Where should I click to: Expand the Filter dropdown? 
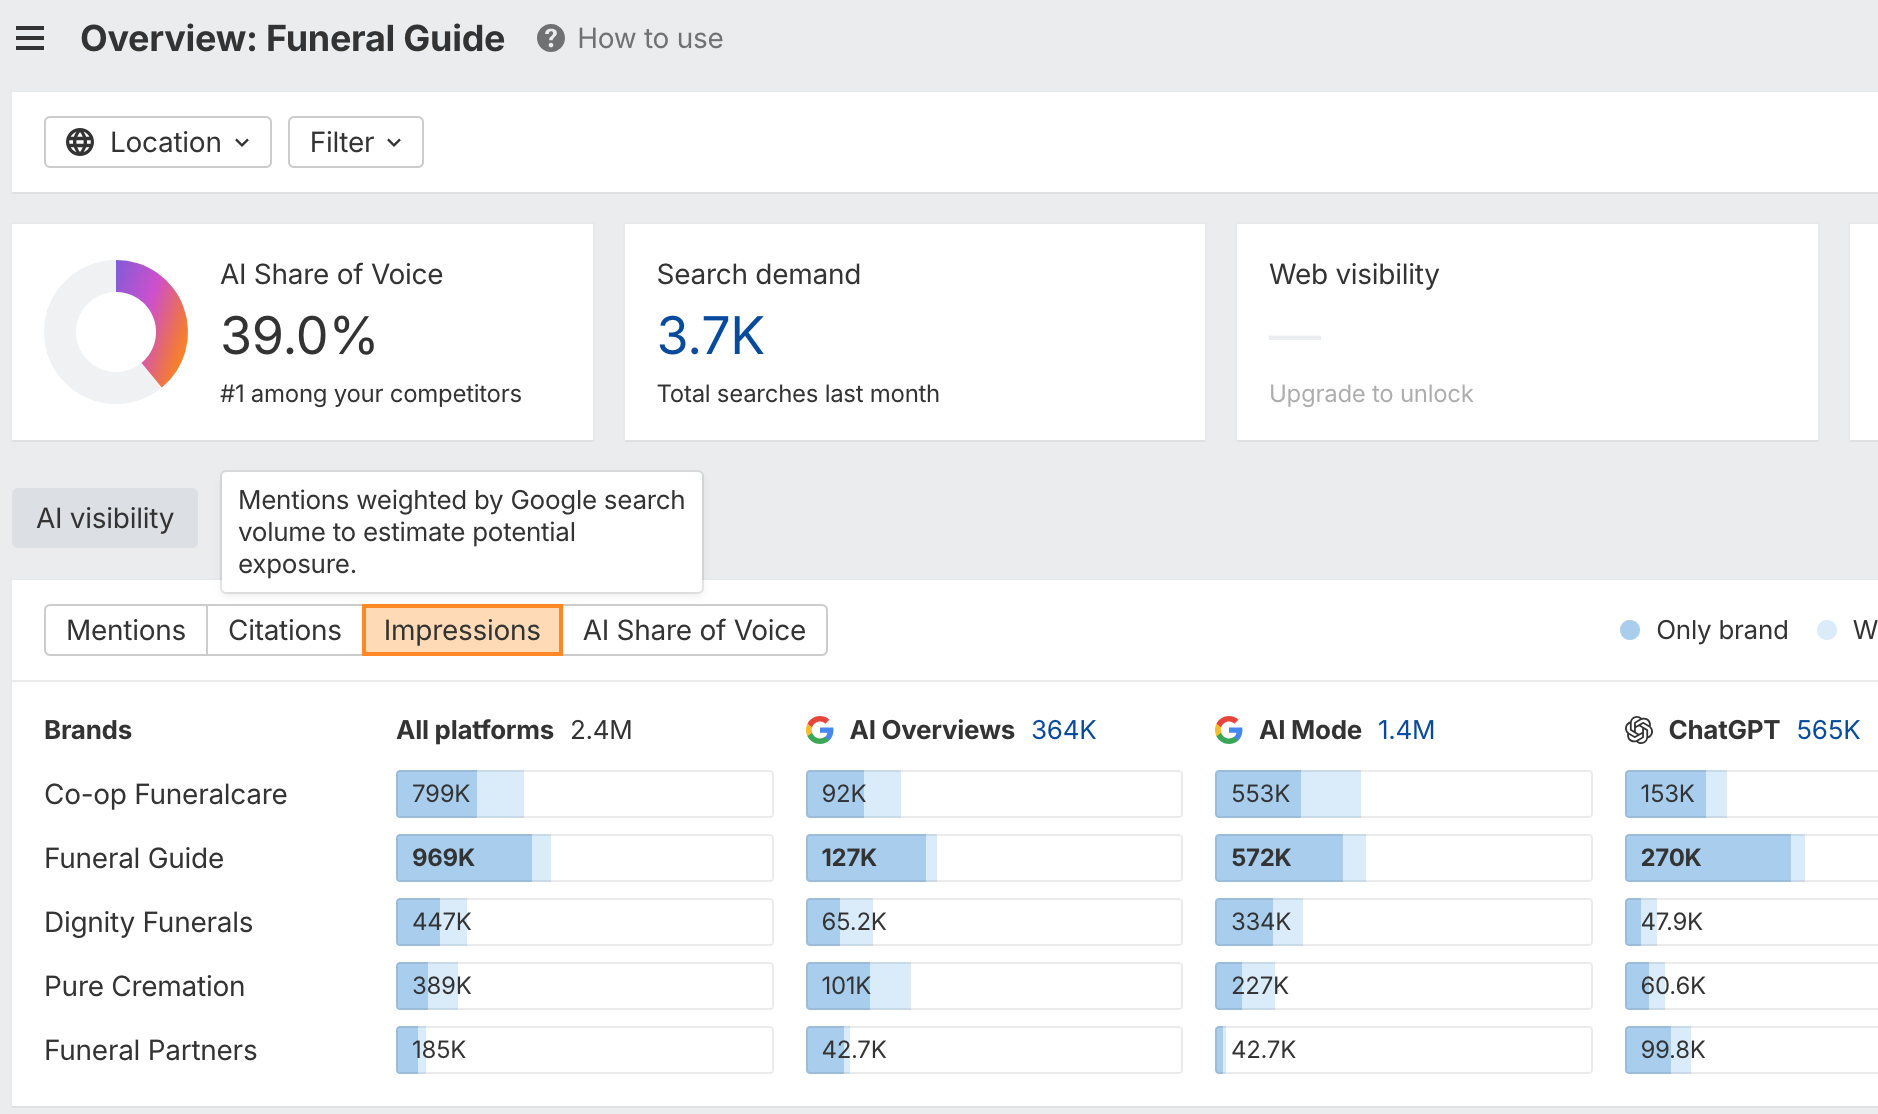tap(355, 142)
